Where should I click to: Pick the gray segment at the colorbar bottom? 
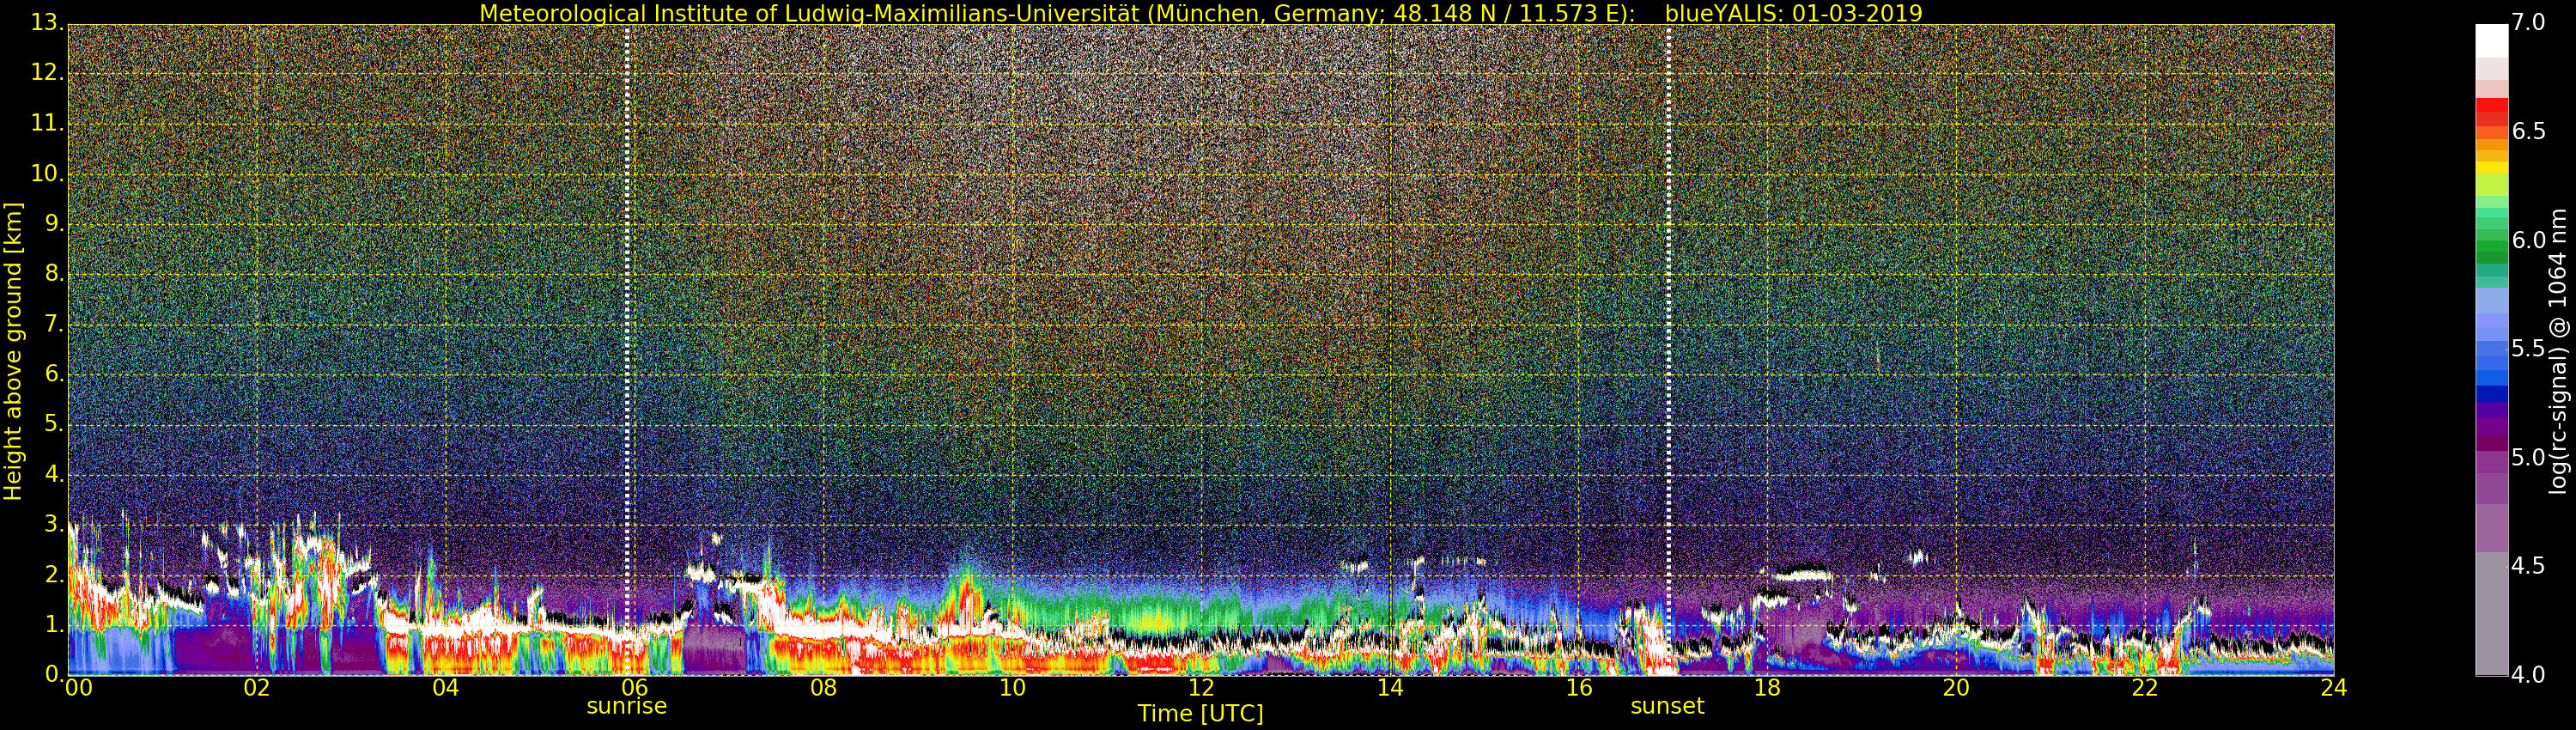(2492, 614)
